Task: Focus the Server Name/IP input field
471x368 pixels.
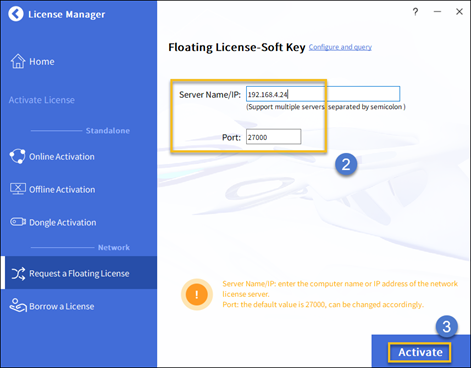Action: (x=323, y=94)
